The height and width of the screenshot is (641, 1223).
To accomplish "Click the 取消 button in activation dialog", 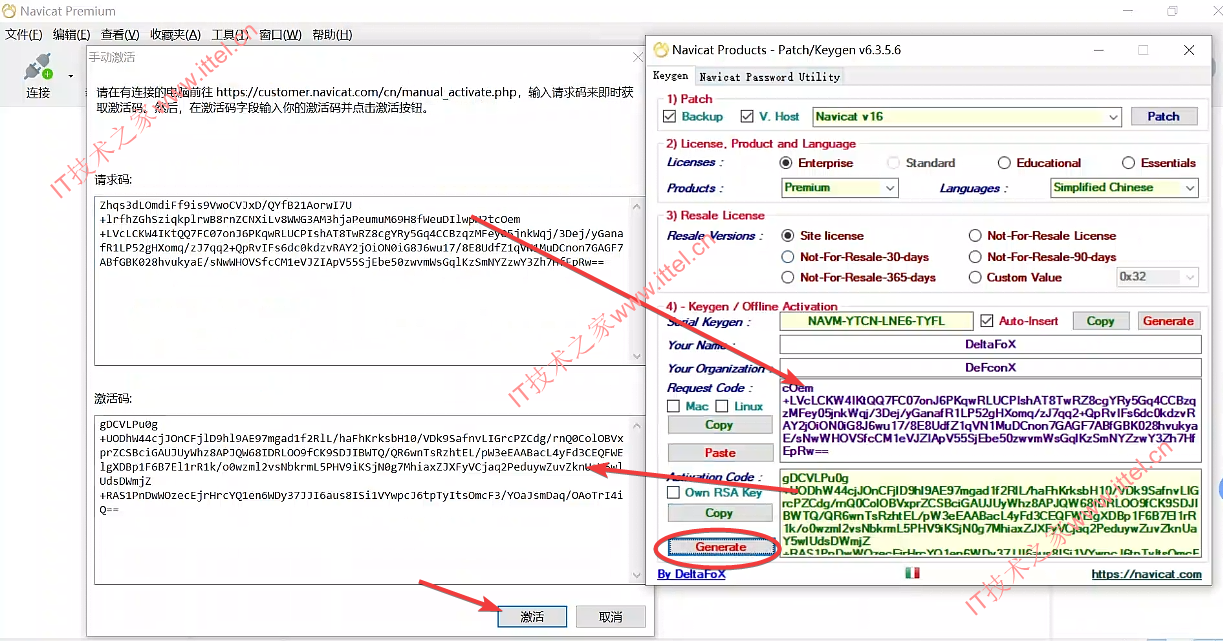I will [x=611, y=617].
